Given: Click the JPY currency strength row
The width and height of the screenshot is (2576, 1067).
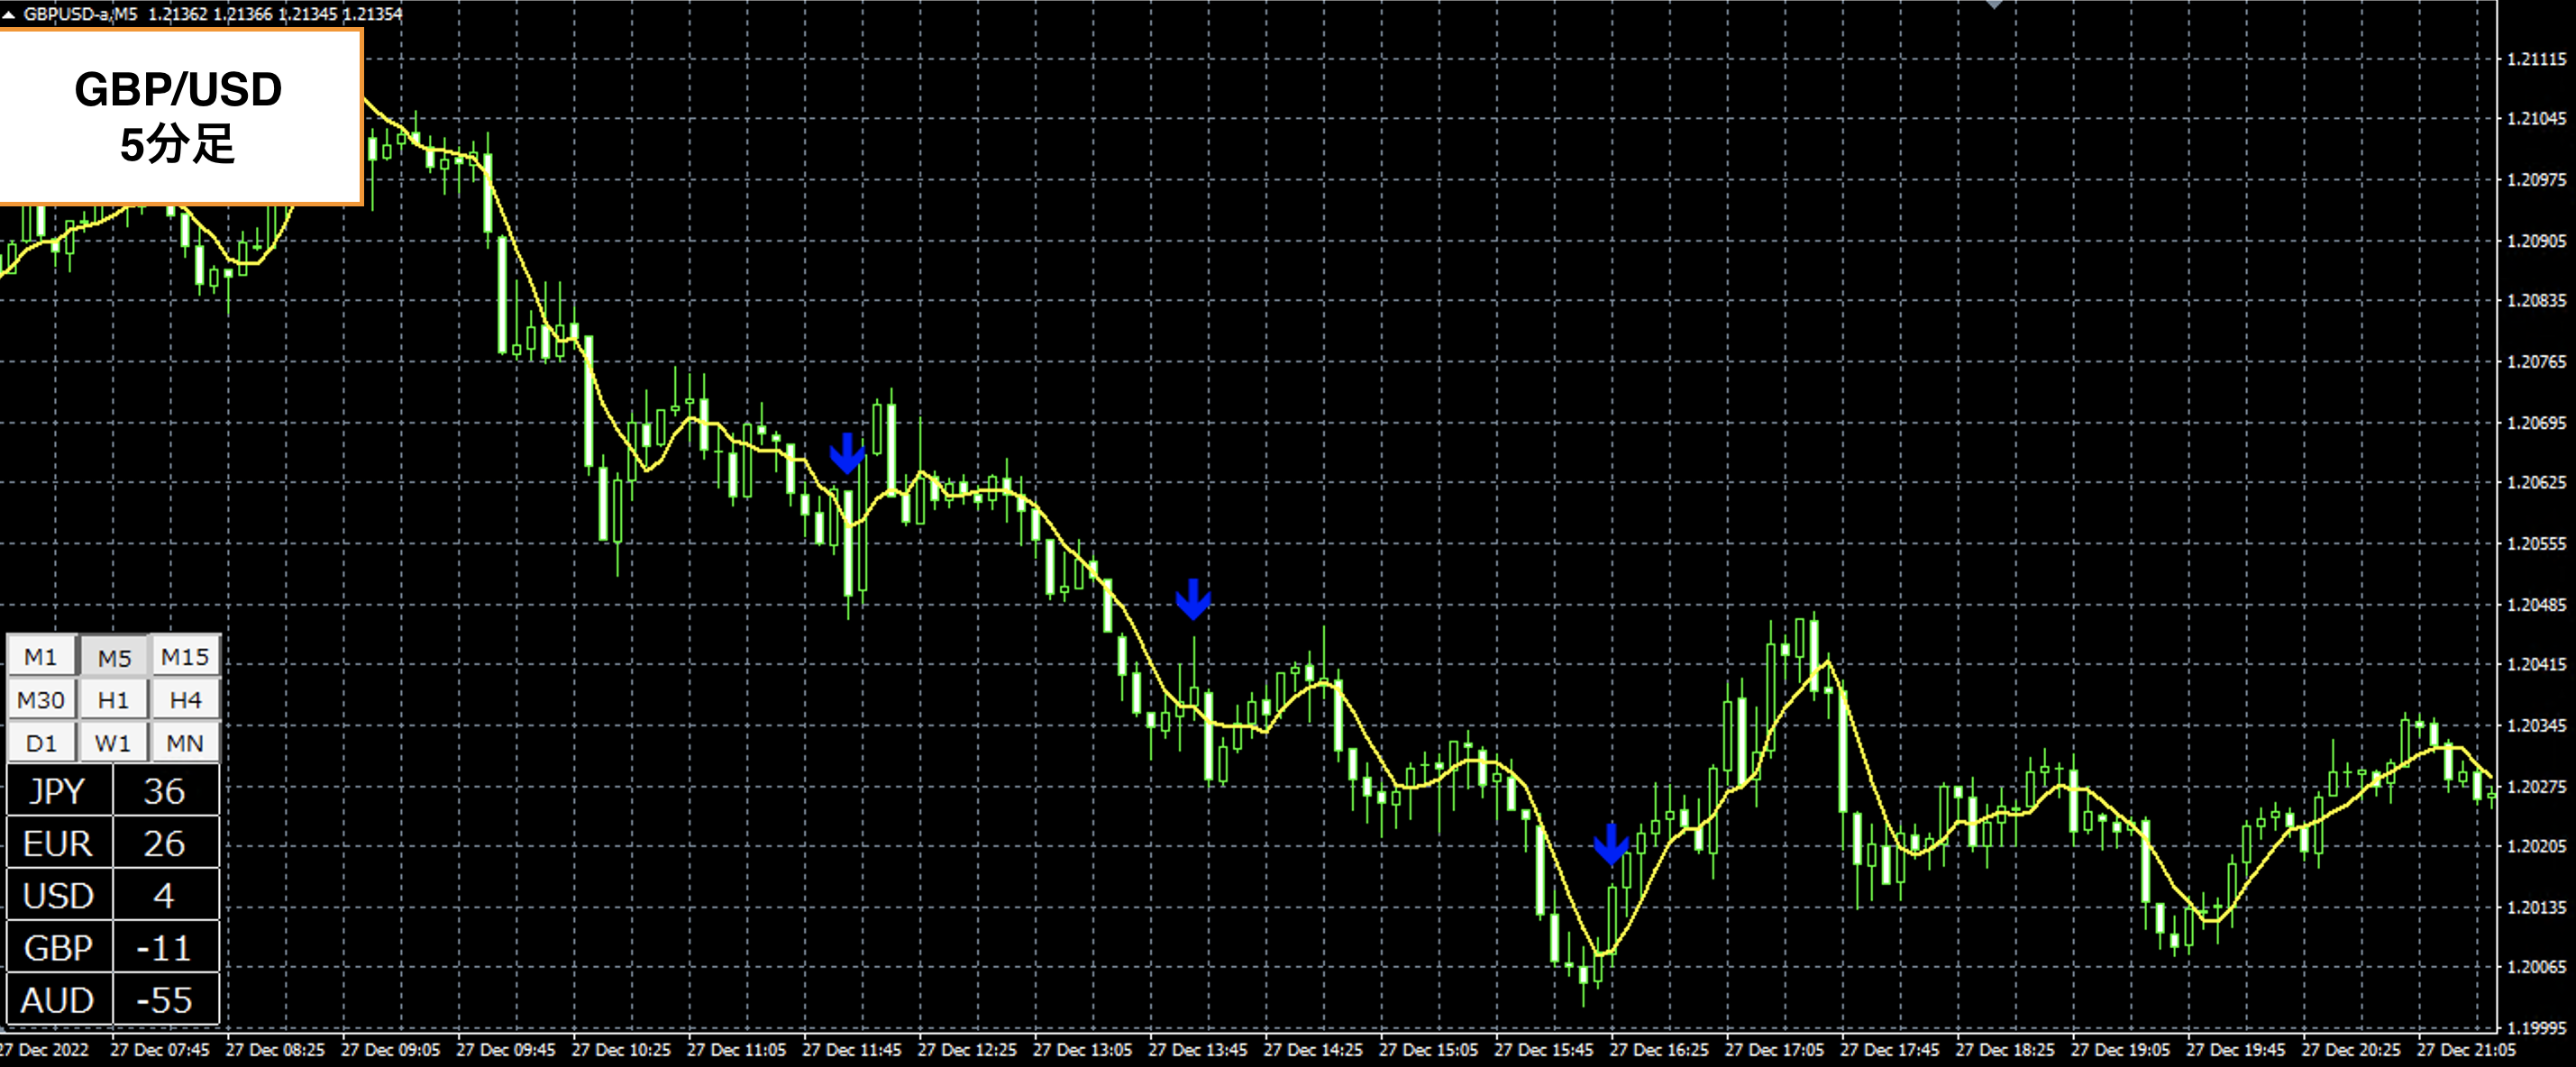Looking at the screenshot, I should [58, 791].
